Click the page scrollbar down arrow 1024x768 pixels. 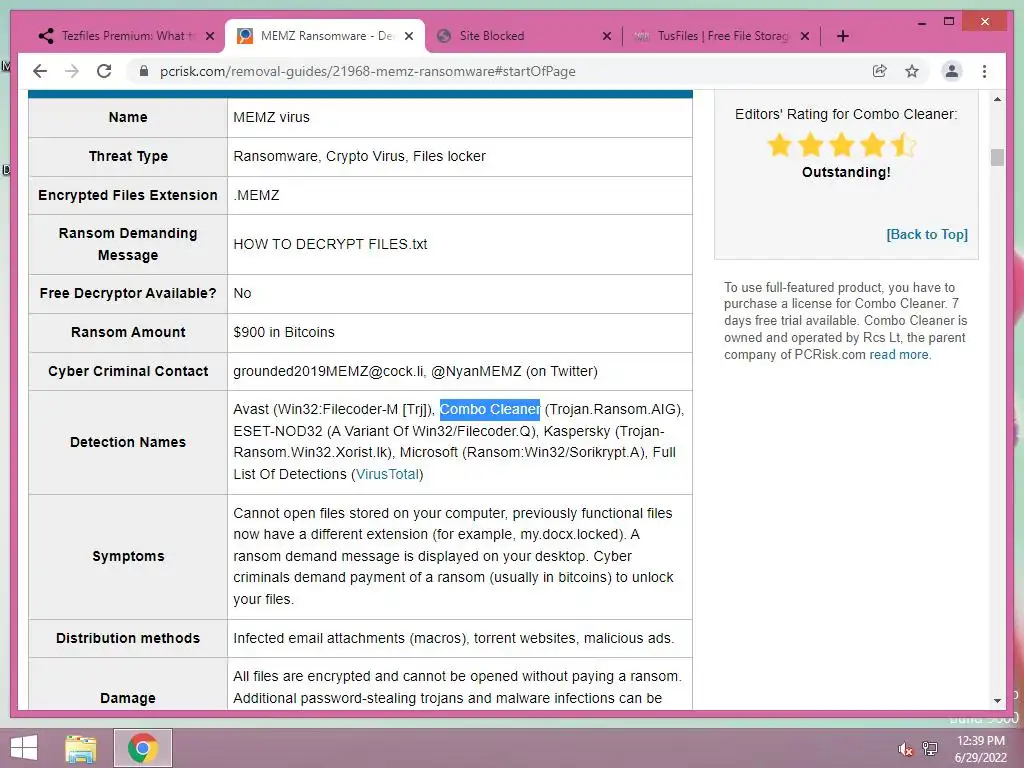pos(997,700)
